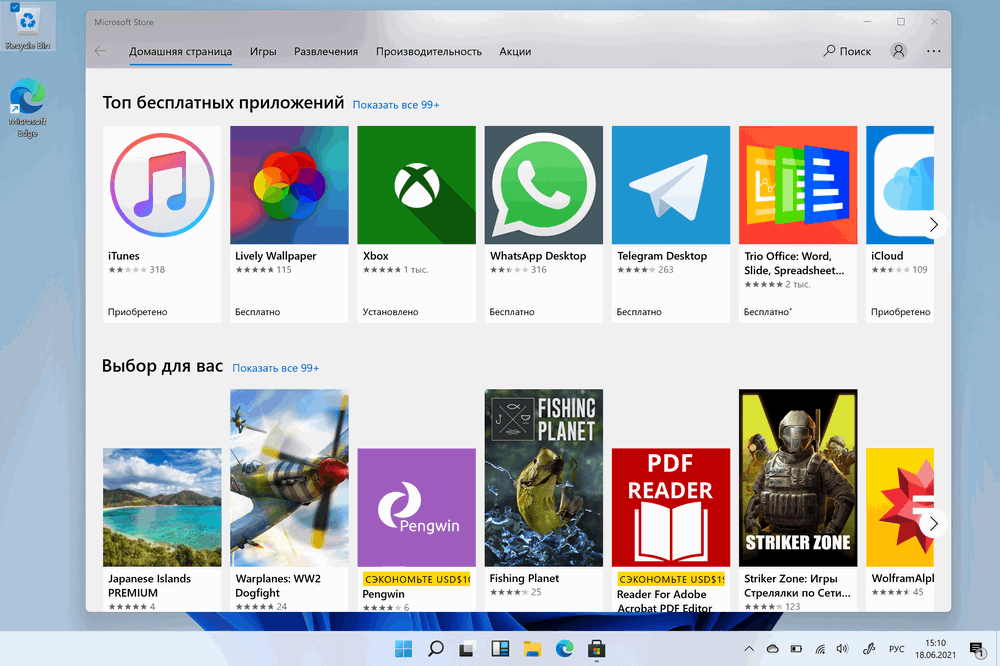The image size is (1000, 666).
Task: Click the Поиск search button
Action: tap(847, 51)
